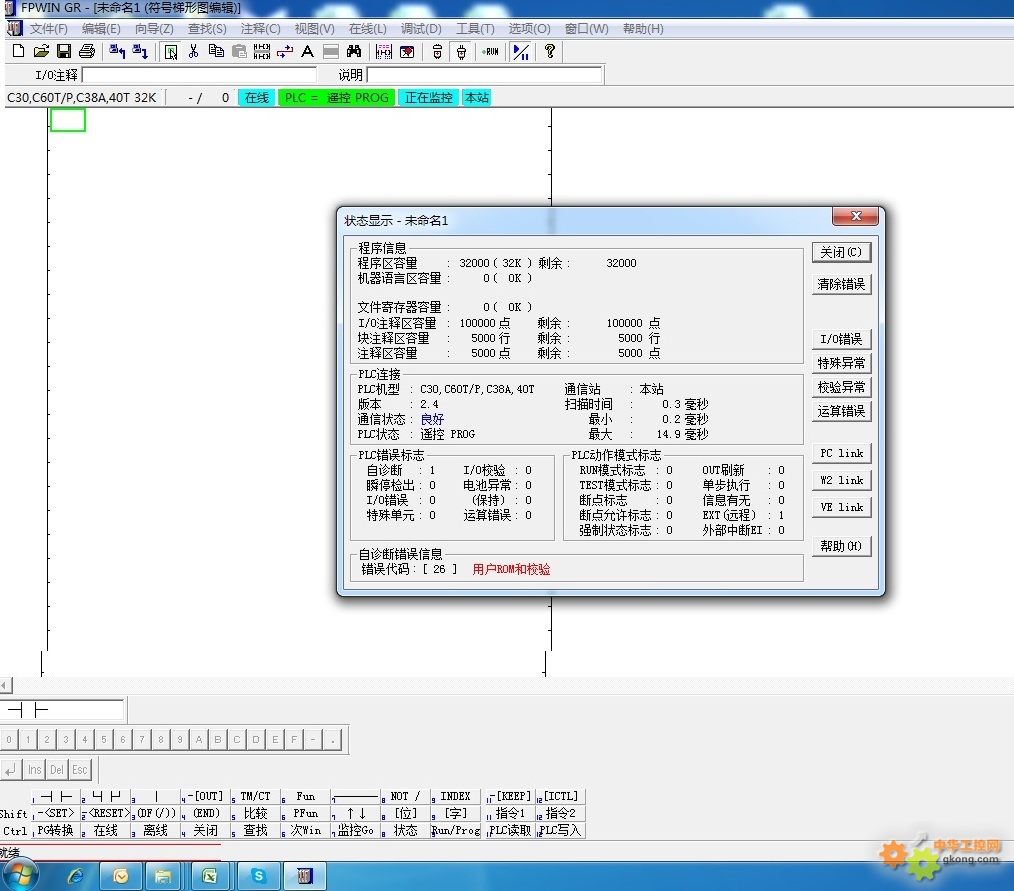
Task: Click the 监控Go function key button
Action: point(355,830)
